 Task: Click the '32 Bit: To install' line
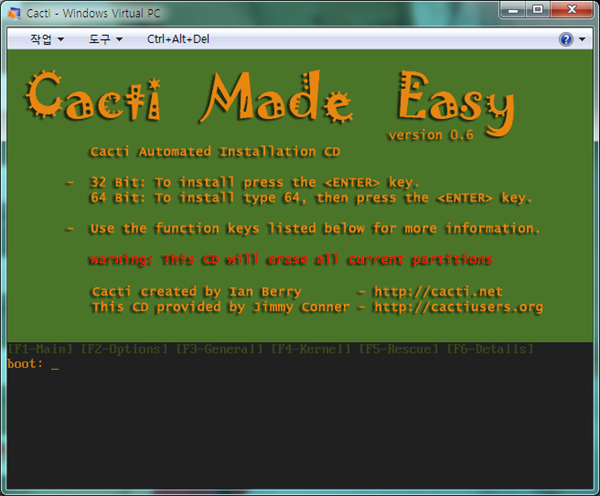coord(254,183)
